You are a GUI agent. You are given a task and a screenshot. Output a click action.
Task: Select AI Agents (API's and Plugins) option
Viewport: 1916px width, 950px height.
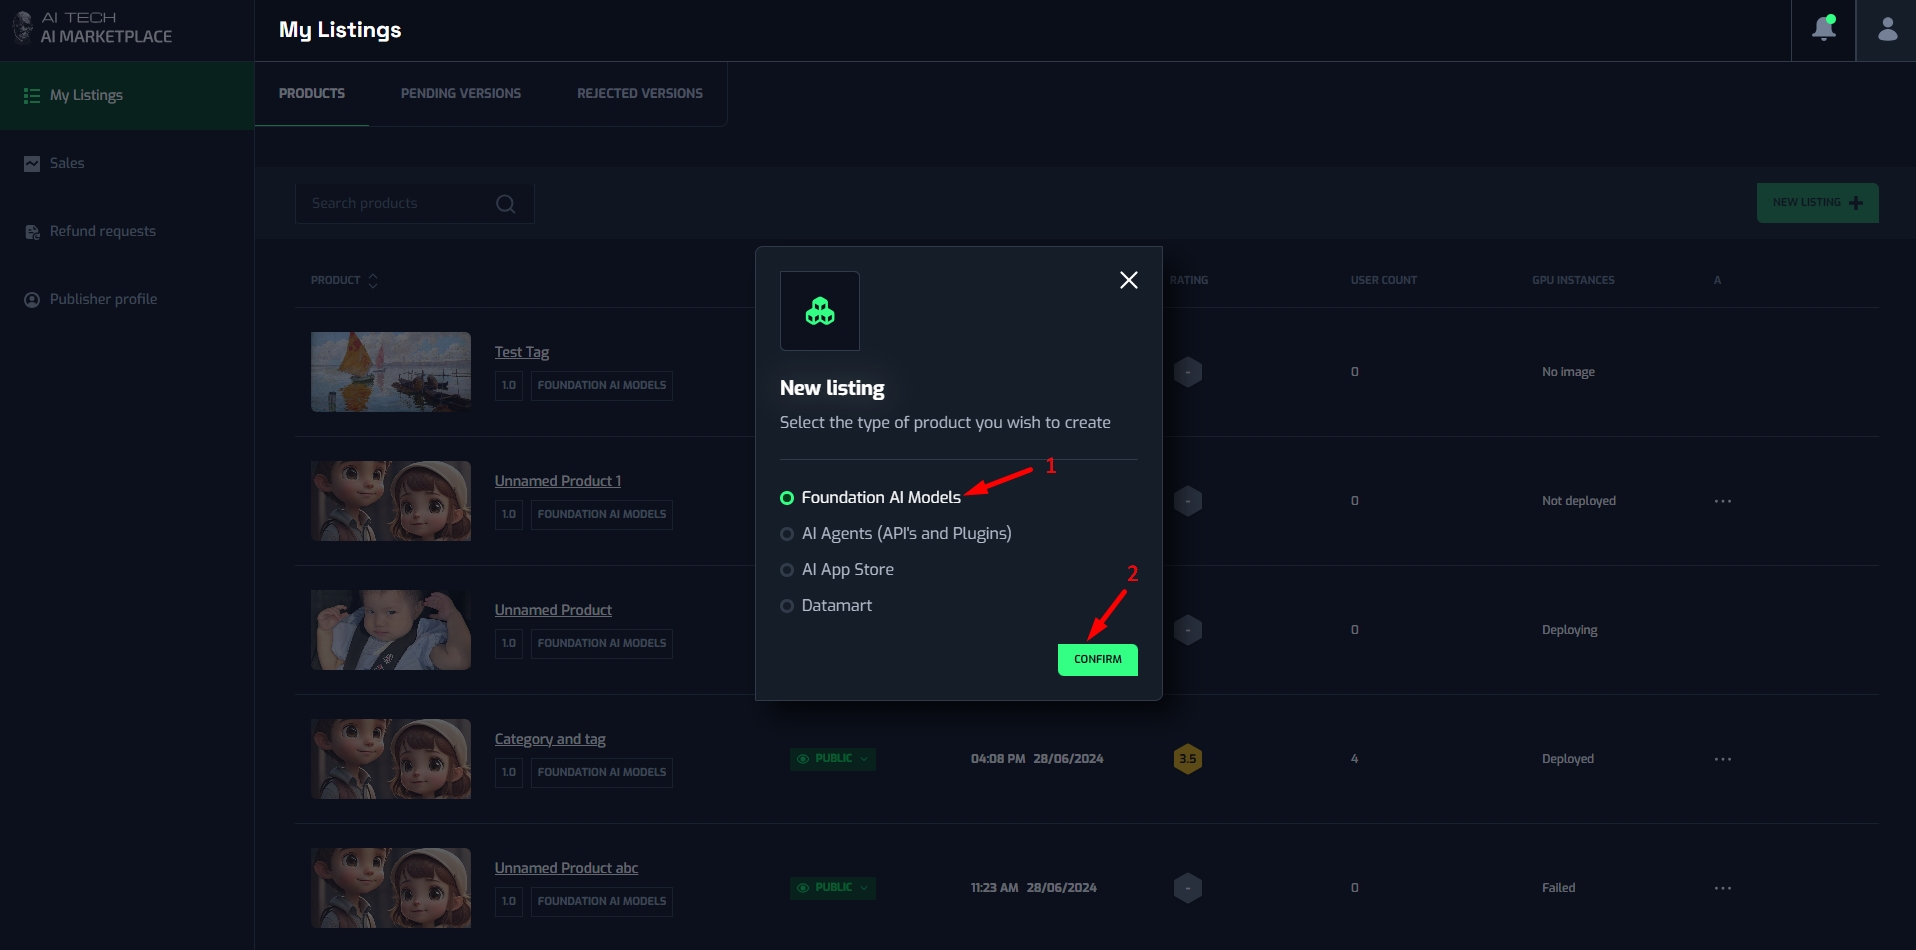point(787,534)
